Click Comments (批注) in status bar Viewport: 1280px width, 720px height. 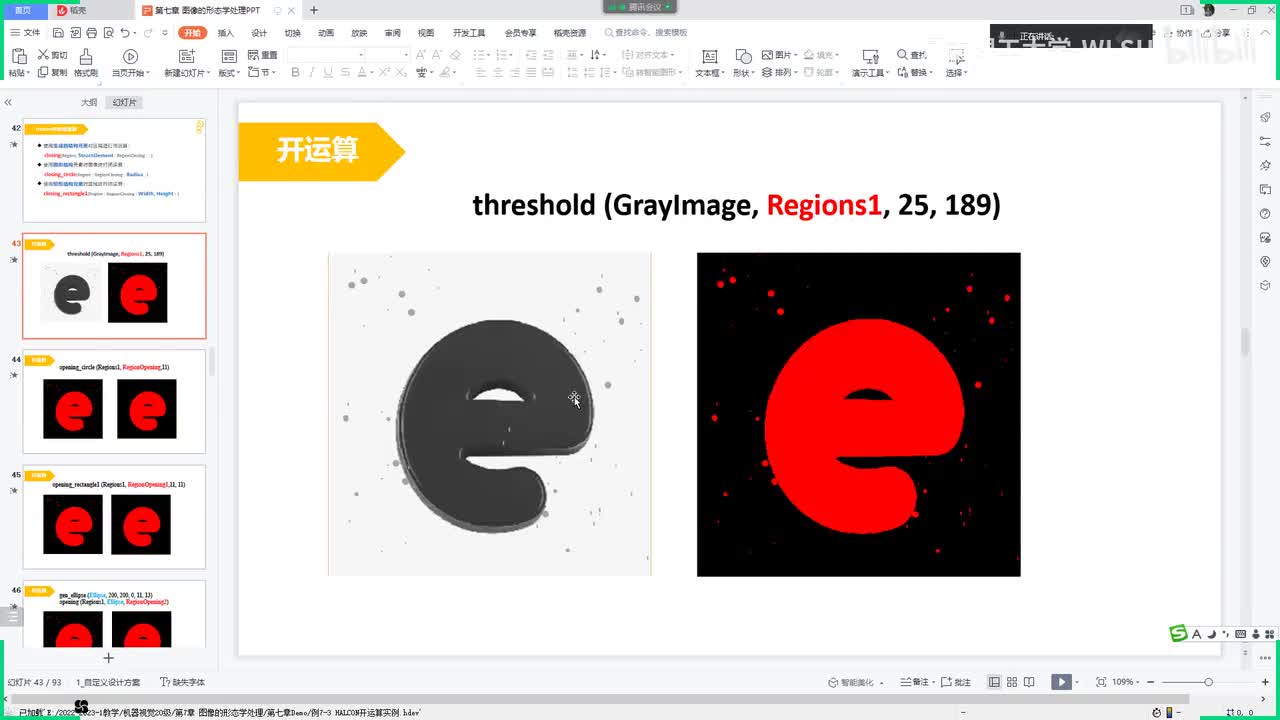[x=956, y=682]
